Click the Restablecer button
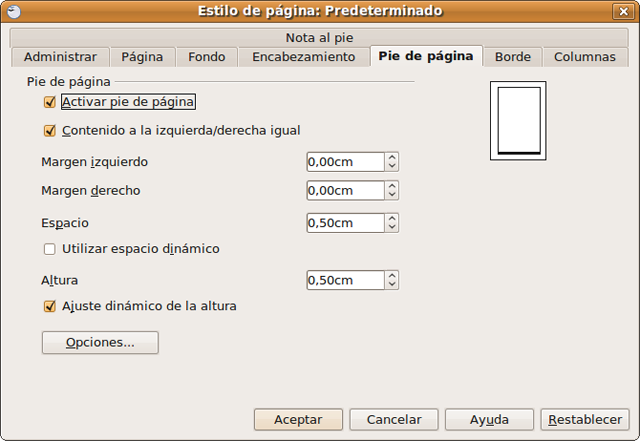 point(585,420)
